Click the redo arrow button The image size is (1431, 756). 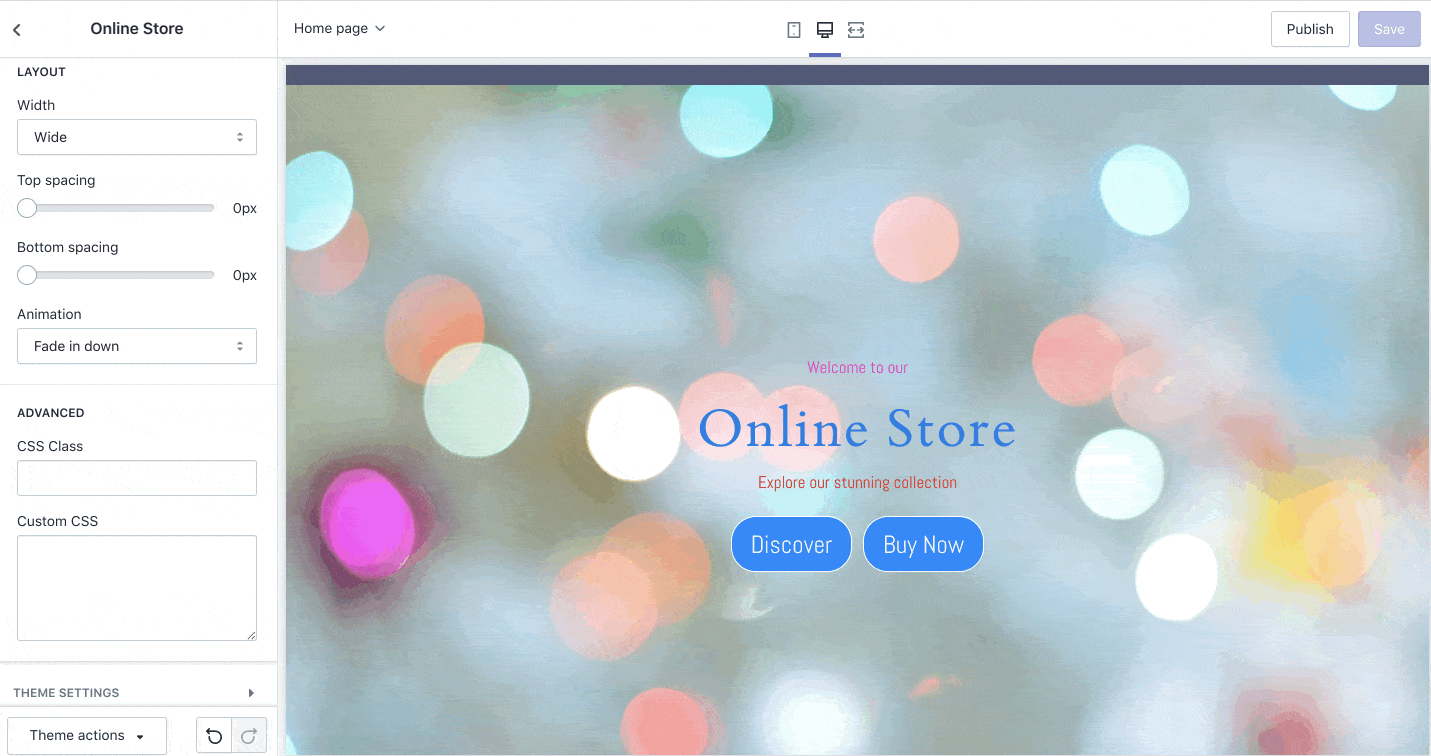pos(249,736)
